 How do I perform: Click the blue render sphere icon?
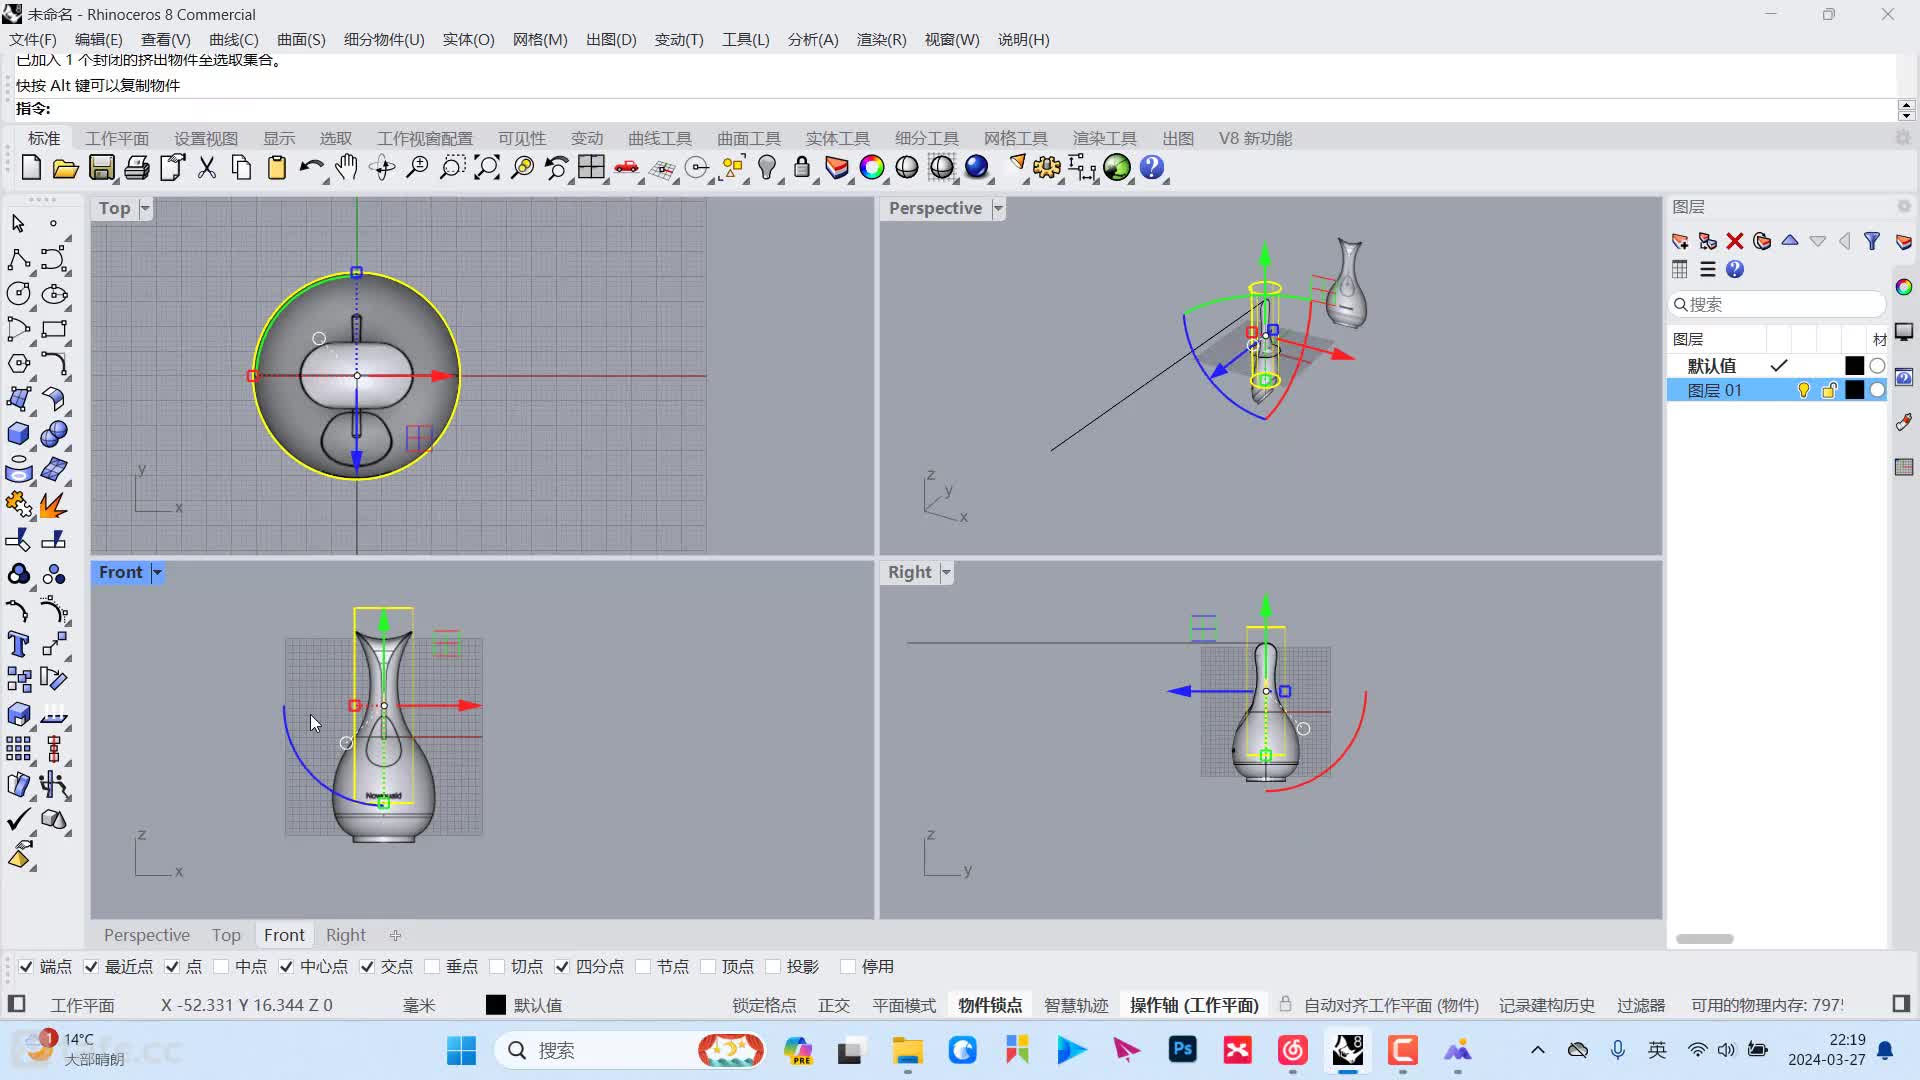[x=977, y=168]
